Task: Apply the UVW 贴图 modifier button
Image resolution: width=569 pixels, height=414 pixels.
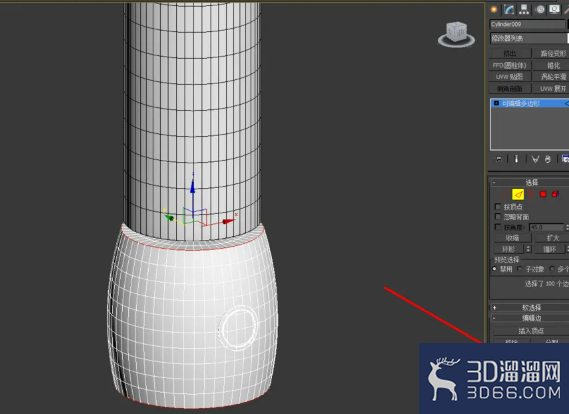Action: coord(510,77)
